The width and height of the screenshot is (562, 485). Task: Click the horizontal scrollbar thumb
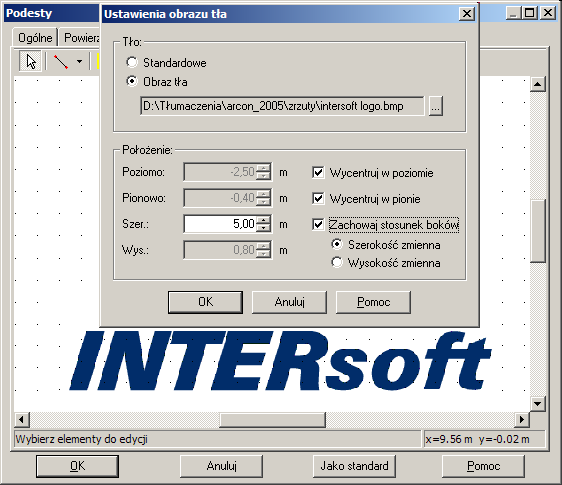272,419
